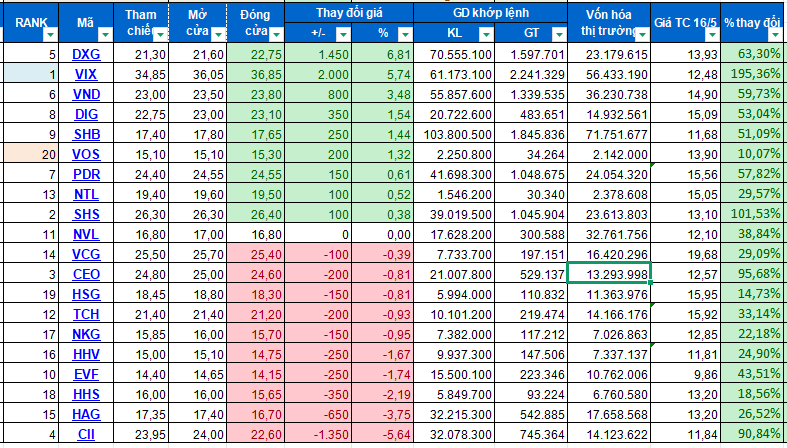Select the selected cell 13.293.998
The image size is (787, 448).
[609, 273]
